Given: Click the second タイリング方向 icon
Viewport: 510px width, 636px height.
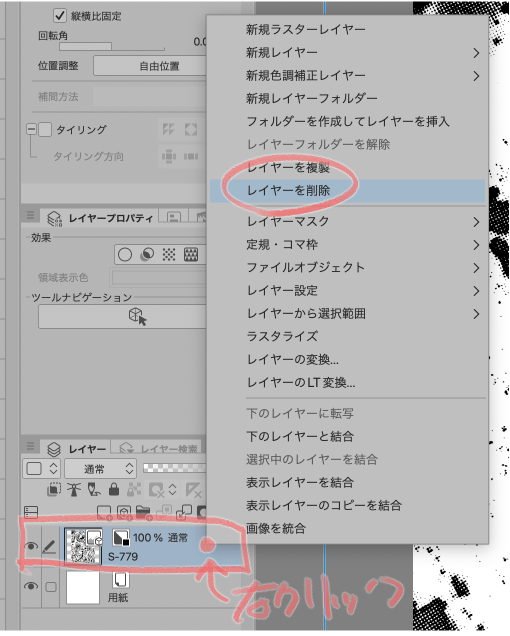Looking at the screenshot, I should click(191, 156).
